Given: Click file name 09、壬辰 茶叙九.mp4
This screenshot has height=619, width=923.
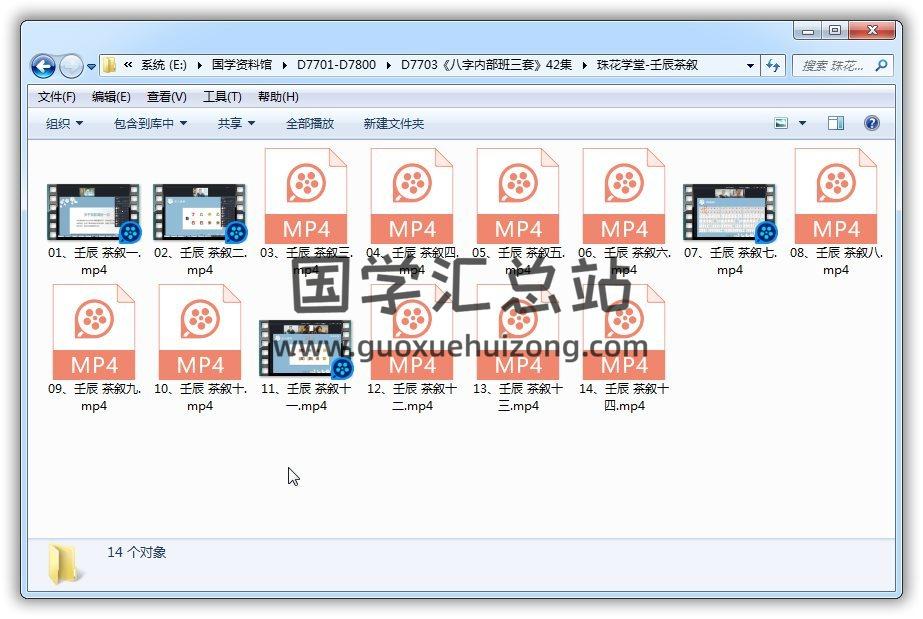Looking at the screenshot, I should point(94,397).
